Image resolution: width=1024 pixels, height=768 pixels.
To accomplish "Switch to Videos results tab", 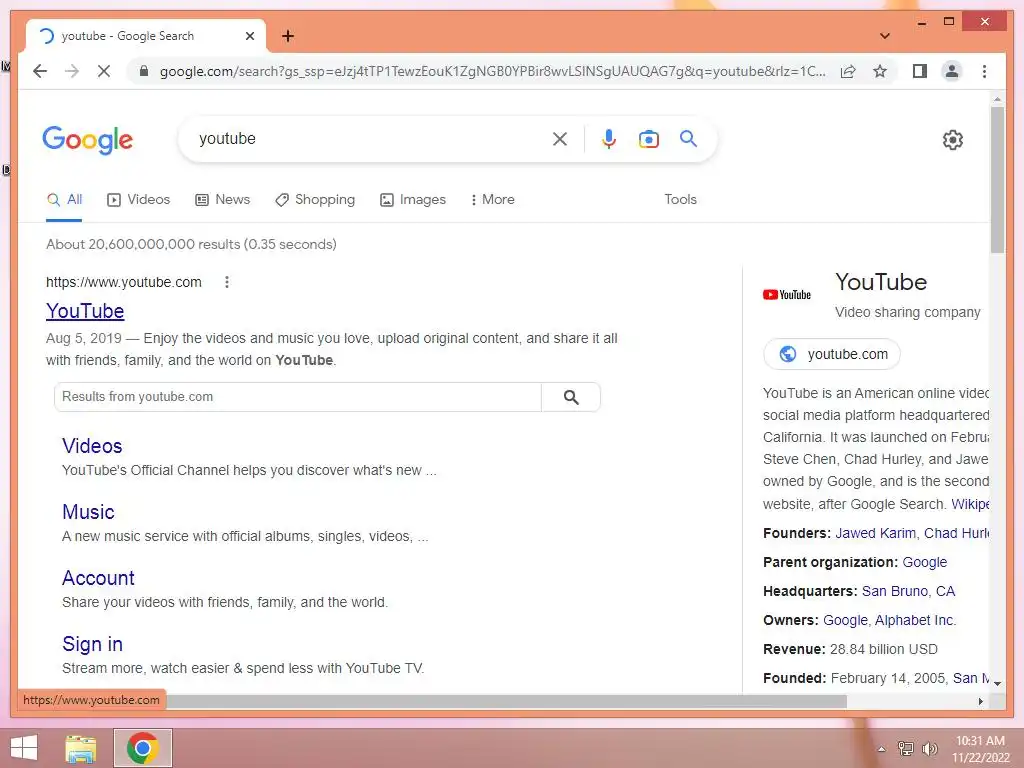I will click(x=138, y=200).
